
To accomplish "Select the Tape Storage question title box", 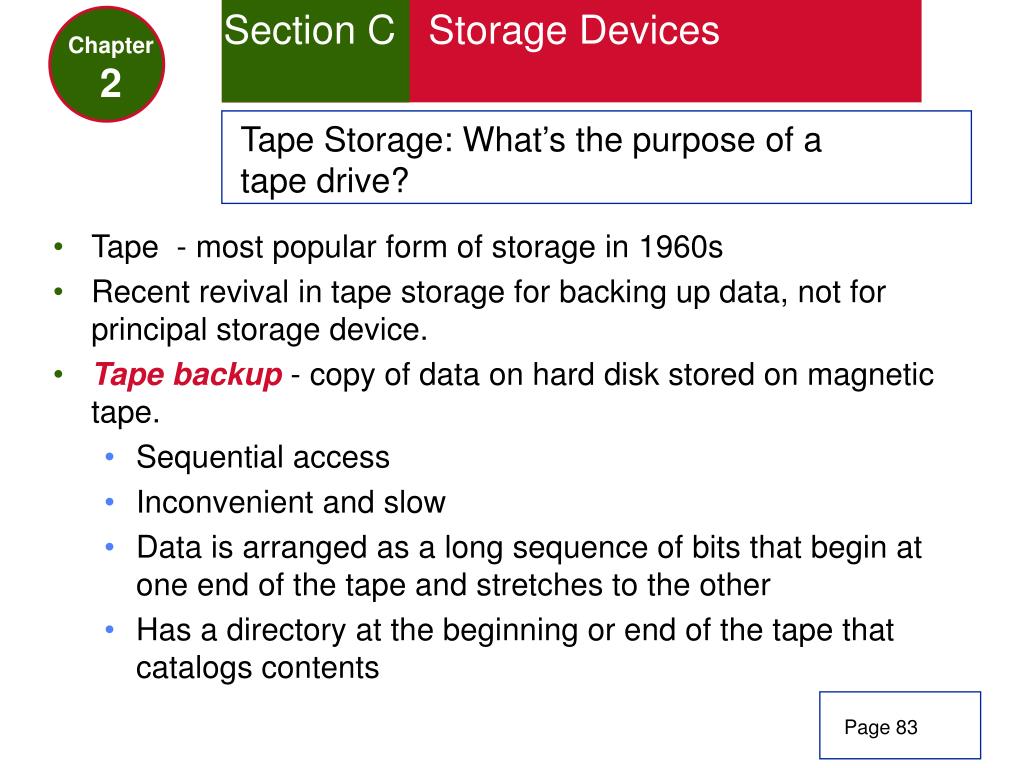I will click(x=596, y=157).
